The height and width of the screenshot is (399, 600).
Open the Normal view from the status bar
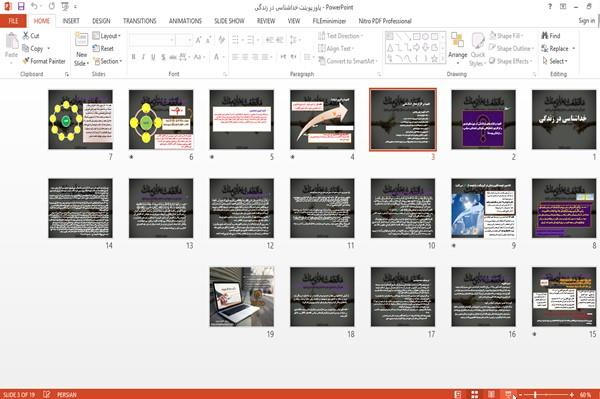click(x=458, y=394)
